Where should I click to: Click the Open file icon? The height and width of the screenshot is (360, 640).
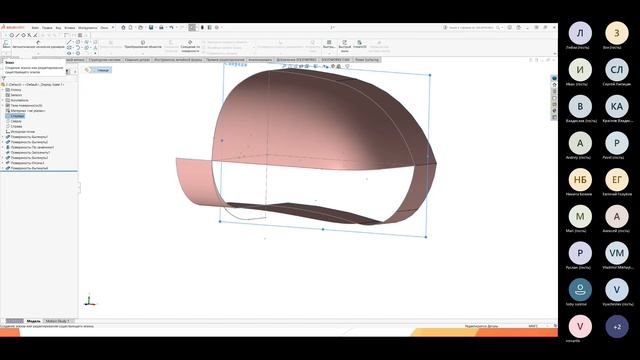point(140,27)
